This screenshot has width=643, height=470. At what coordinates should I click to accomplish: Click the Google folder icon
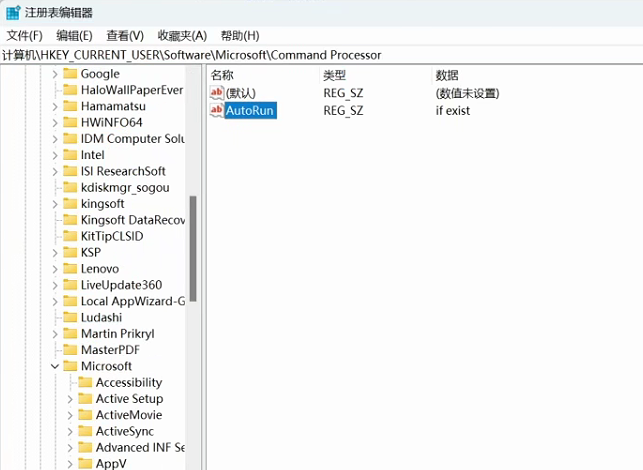(70, 74)
